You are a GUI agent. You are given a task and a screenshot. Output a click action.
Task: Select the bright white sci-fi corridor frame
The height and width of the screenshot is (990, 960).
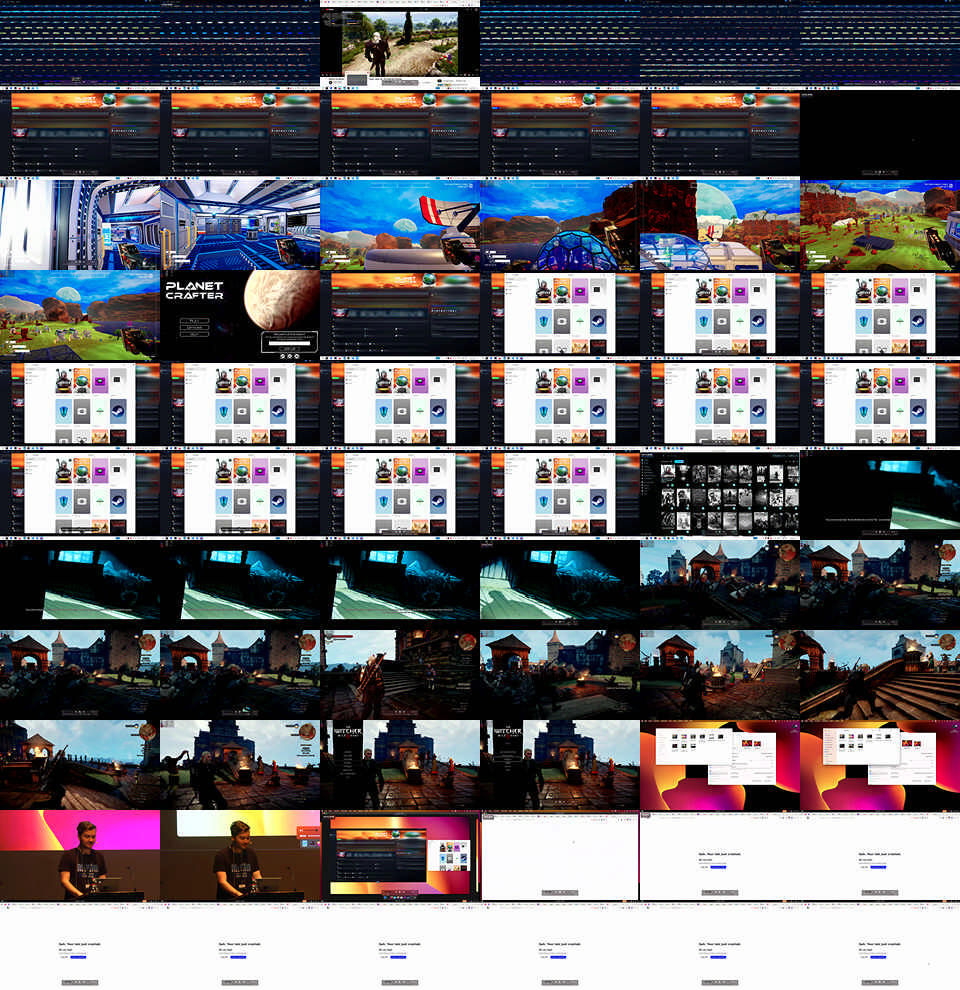pos(80,225)
